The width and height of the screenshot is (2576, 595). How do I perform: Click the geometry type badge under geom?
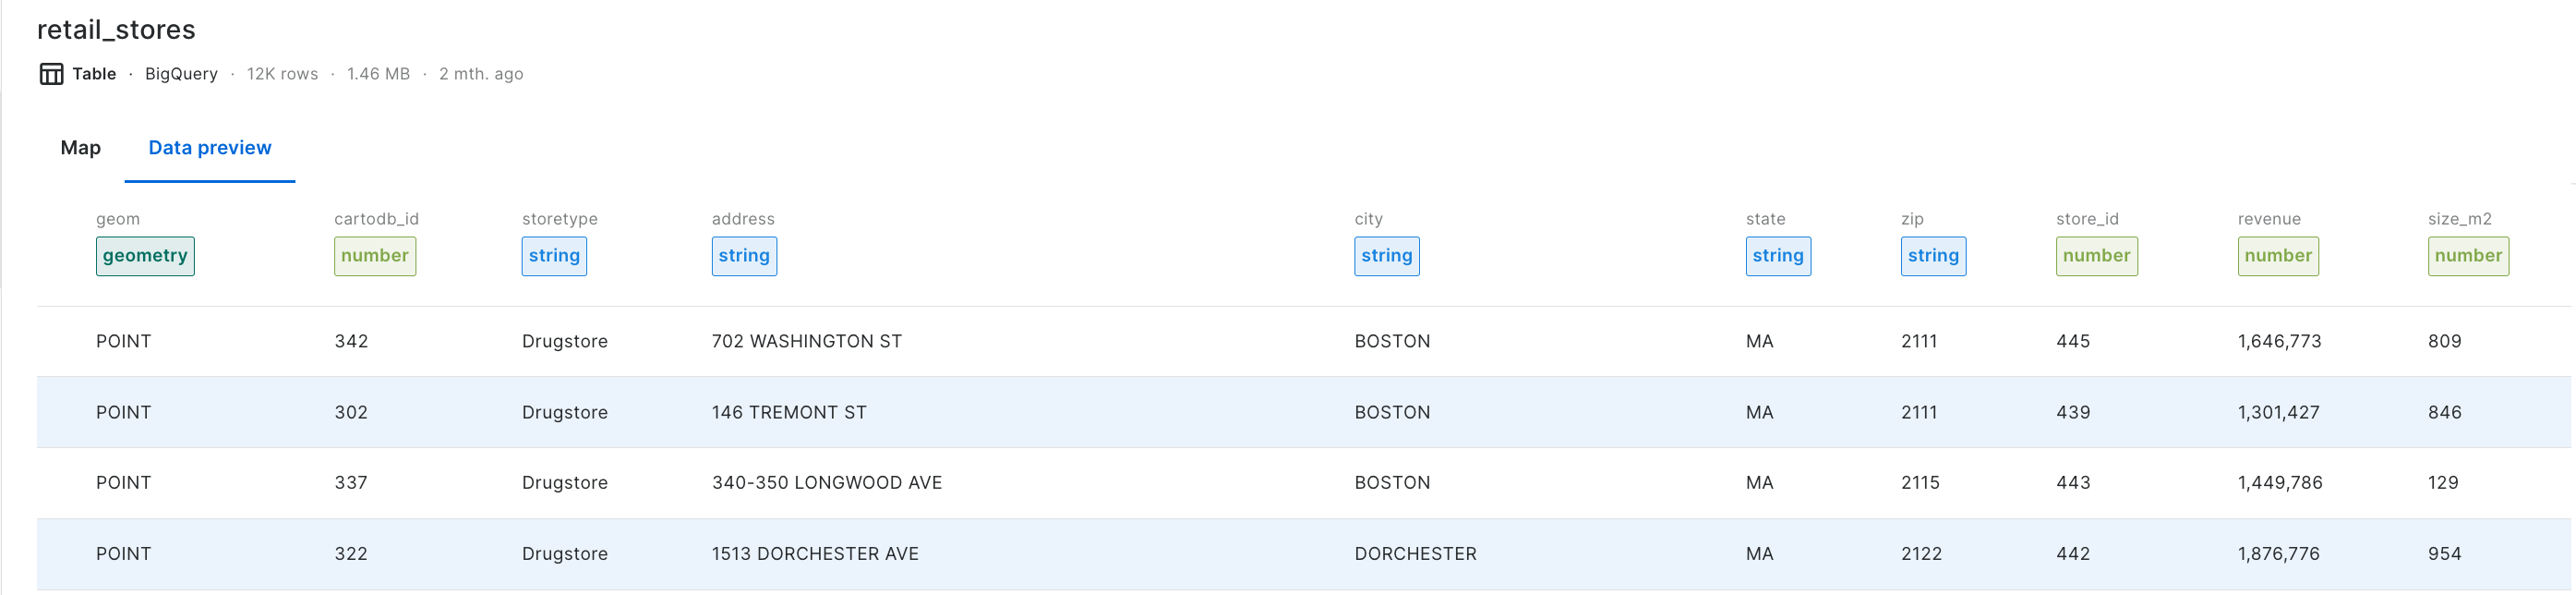(x=145, y=256)
